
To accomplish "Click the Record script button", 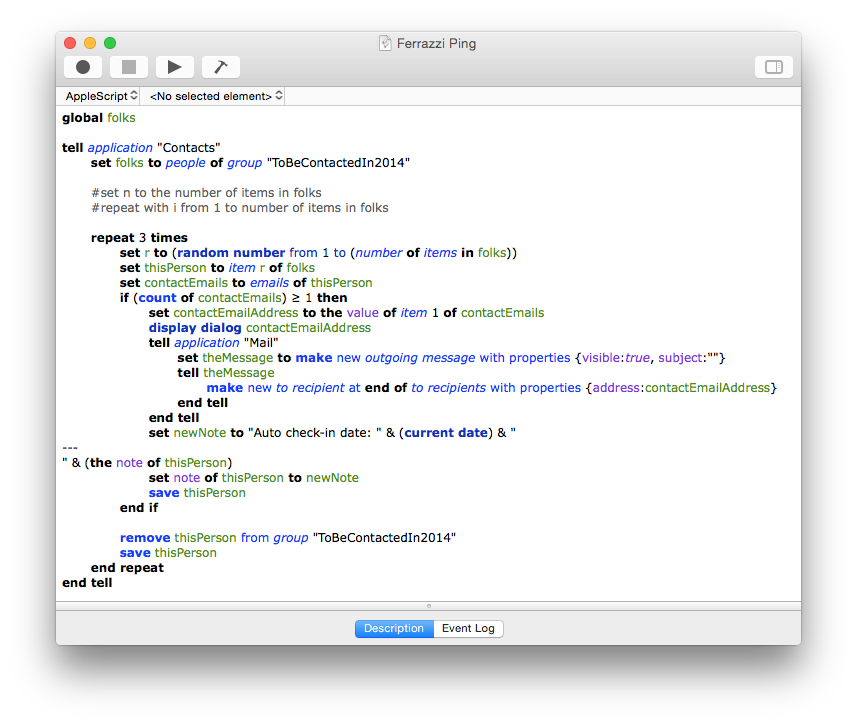I will pos(83,67).
